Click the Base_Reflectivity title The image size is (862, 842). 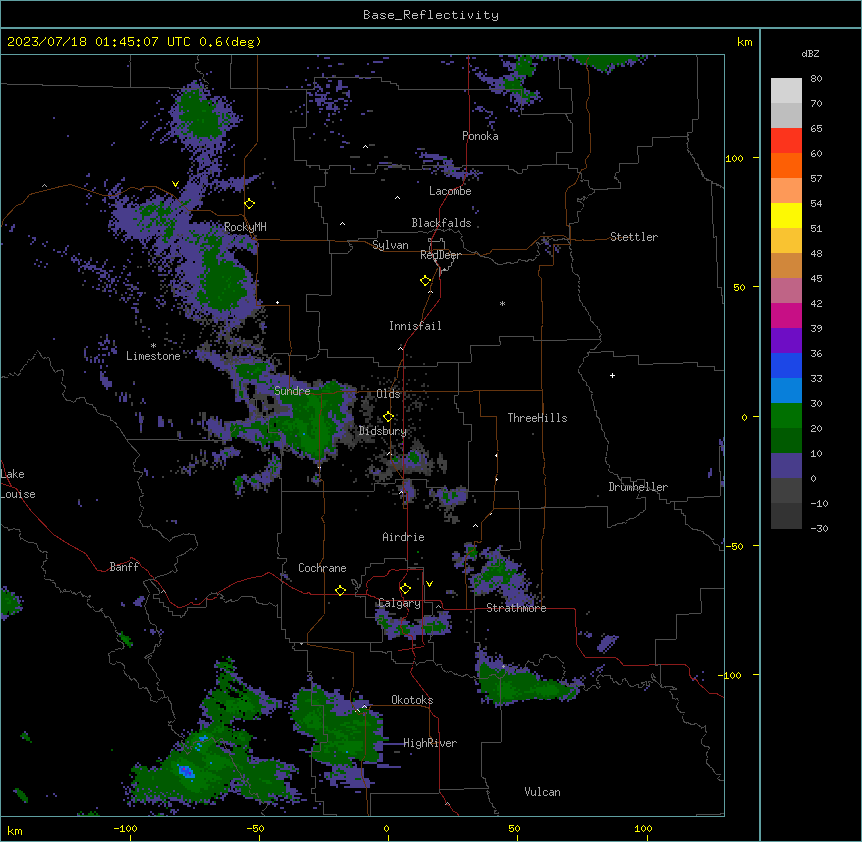tap(431, 15)
